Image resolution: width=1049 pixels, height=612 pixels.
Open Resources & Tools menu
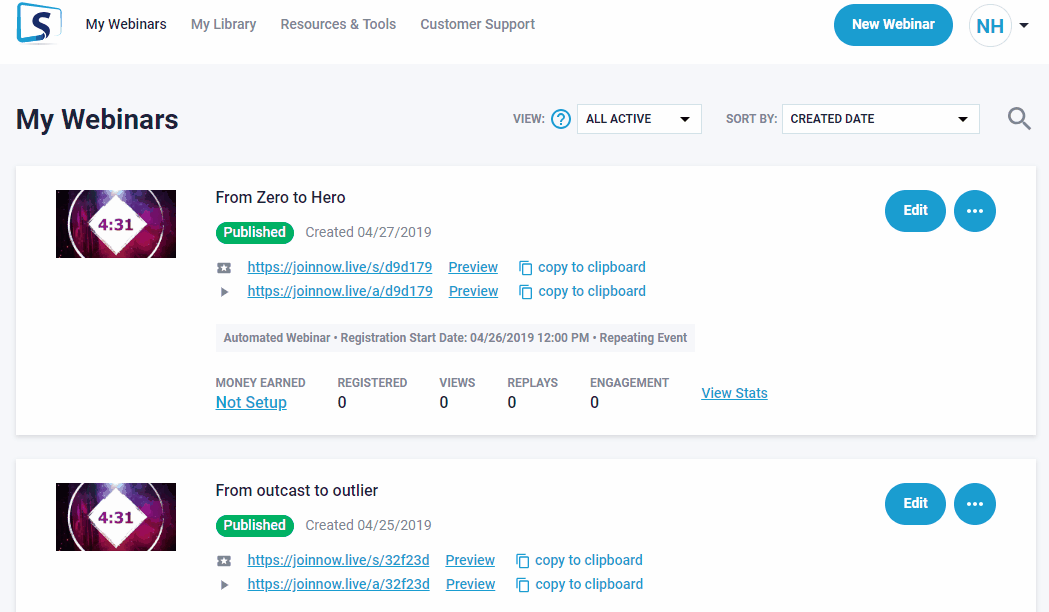[x=338, y=24]
